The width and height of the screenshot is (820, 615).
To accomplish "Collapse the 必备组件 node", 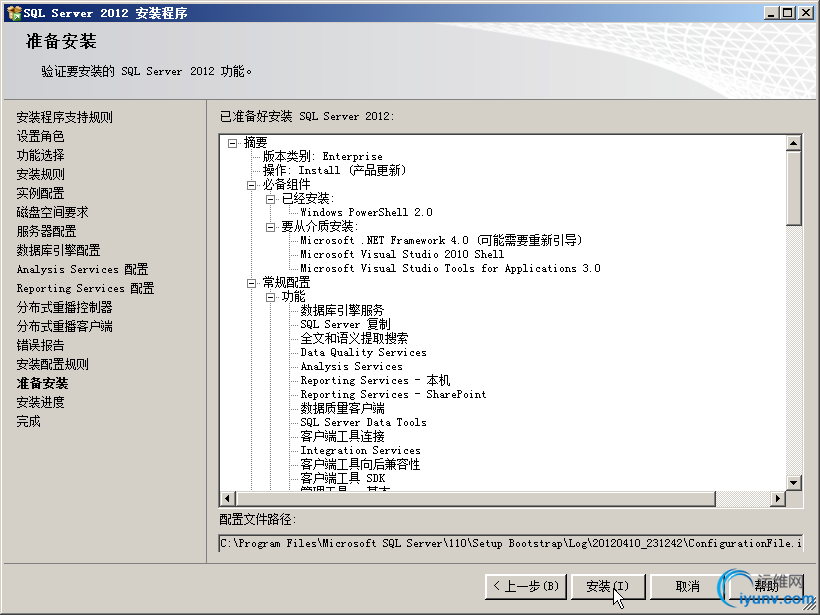I will click(252, 185).
